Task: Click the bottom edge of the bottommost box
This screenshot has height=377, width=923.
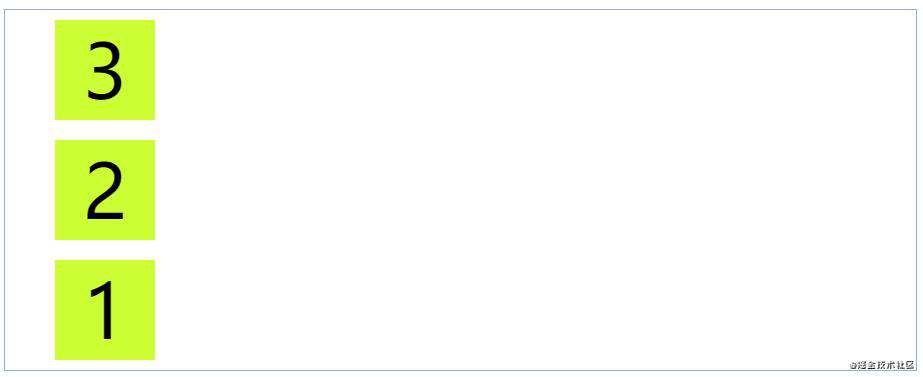Action: coord(105,359)
